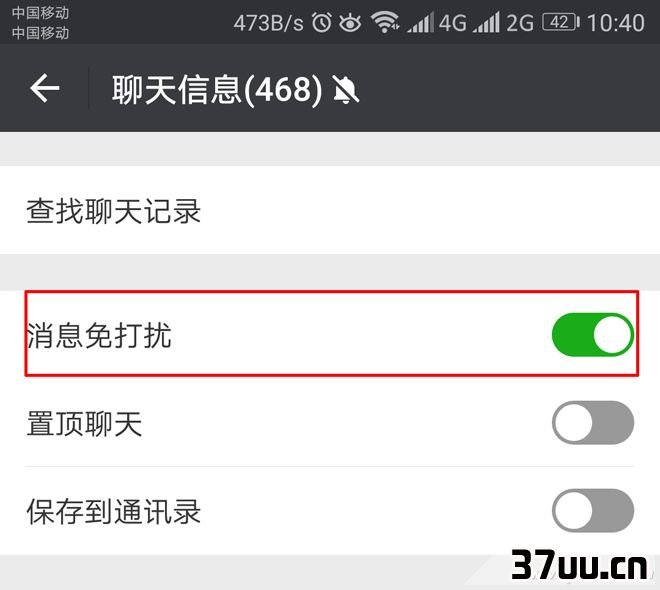Tap the 473B/s network speed indicator
Screen dimensions: 660x590
[269, 23]
